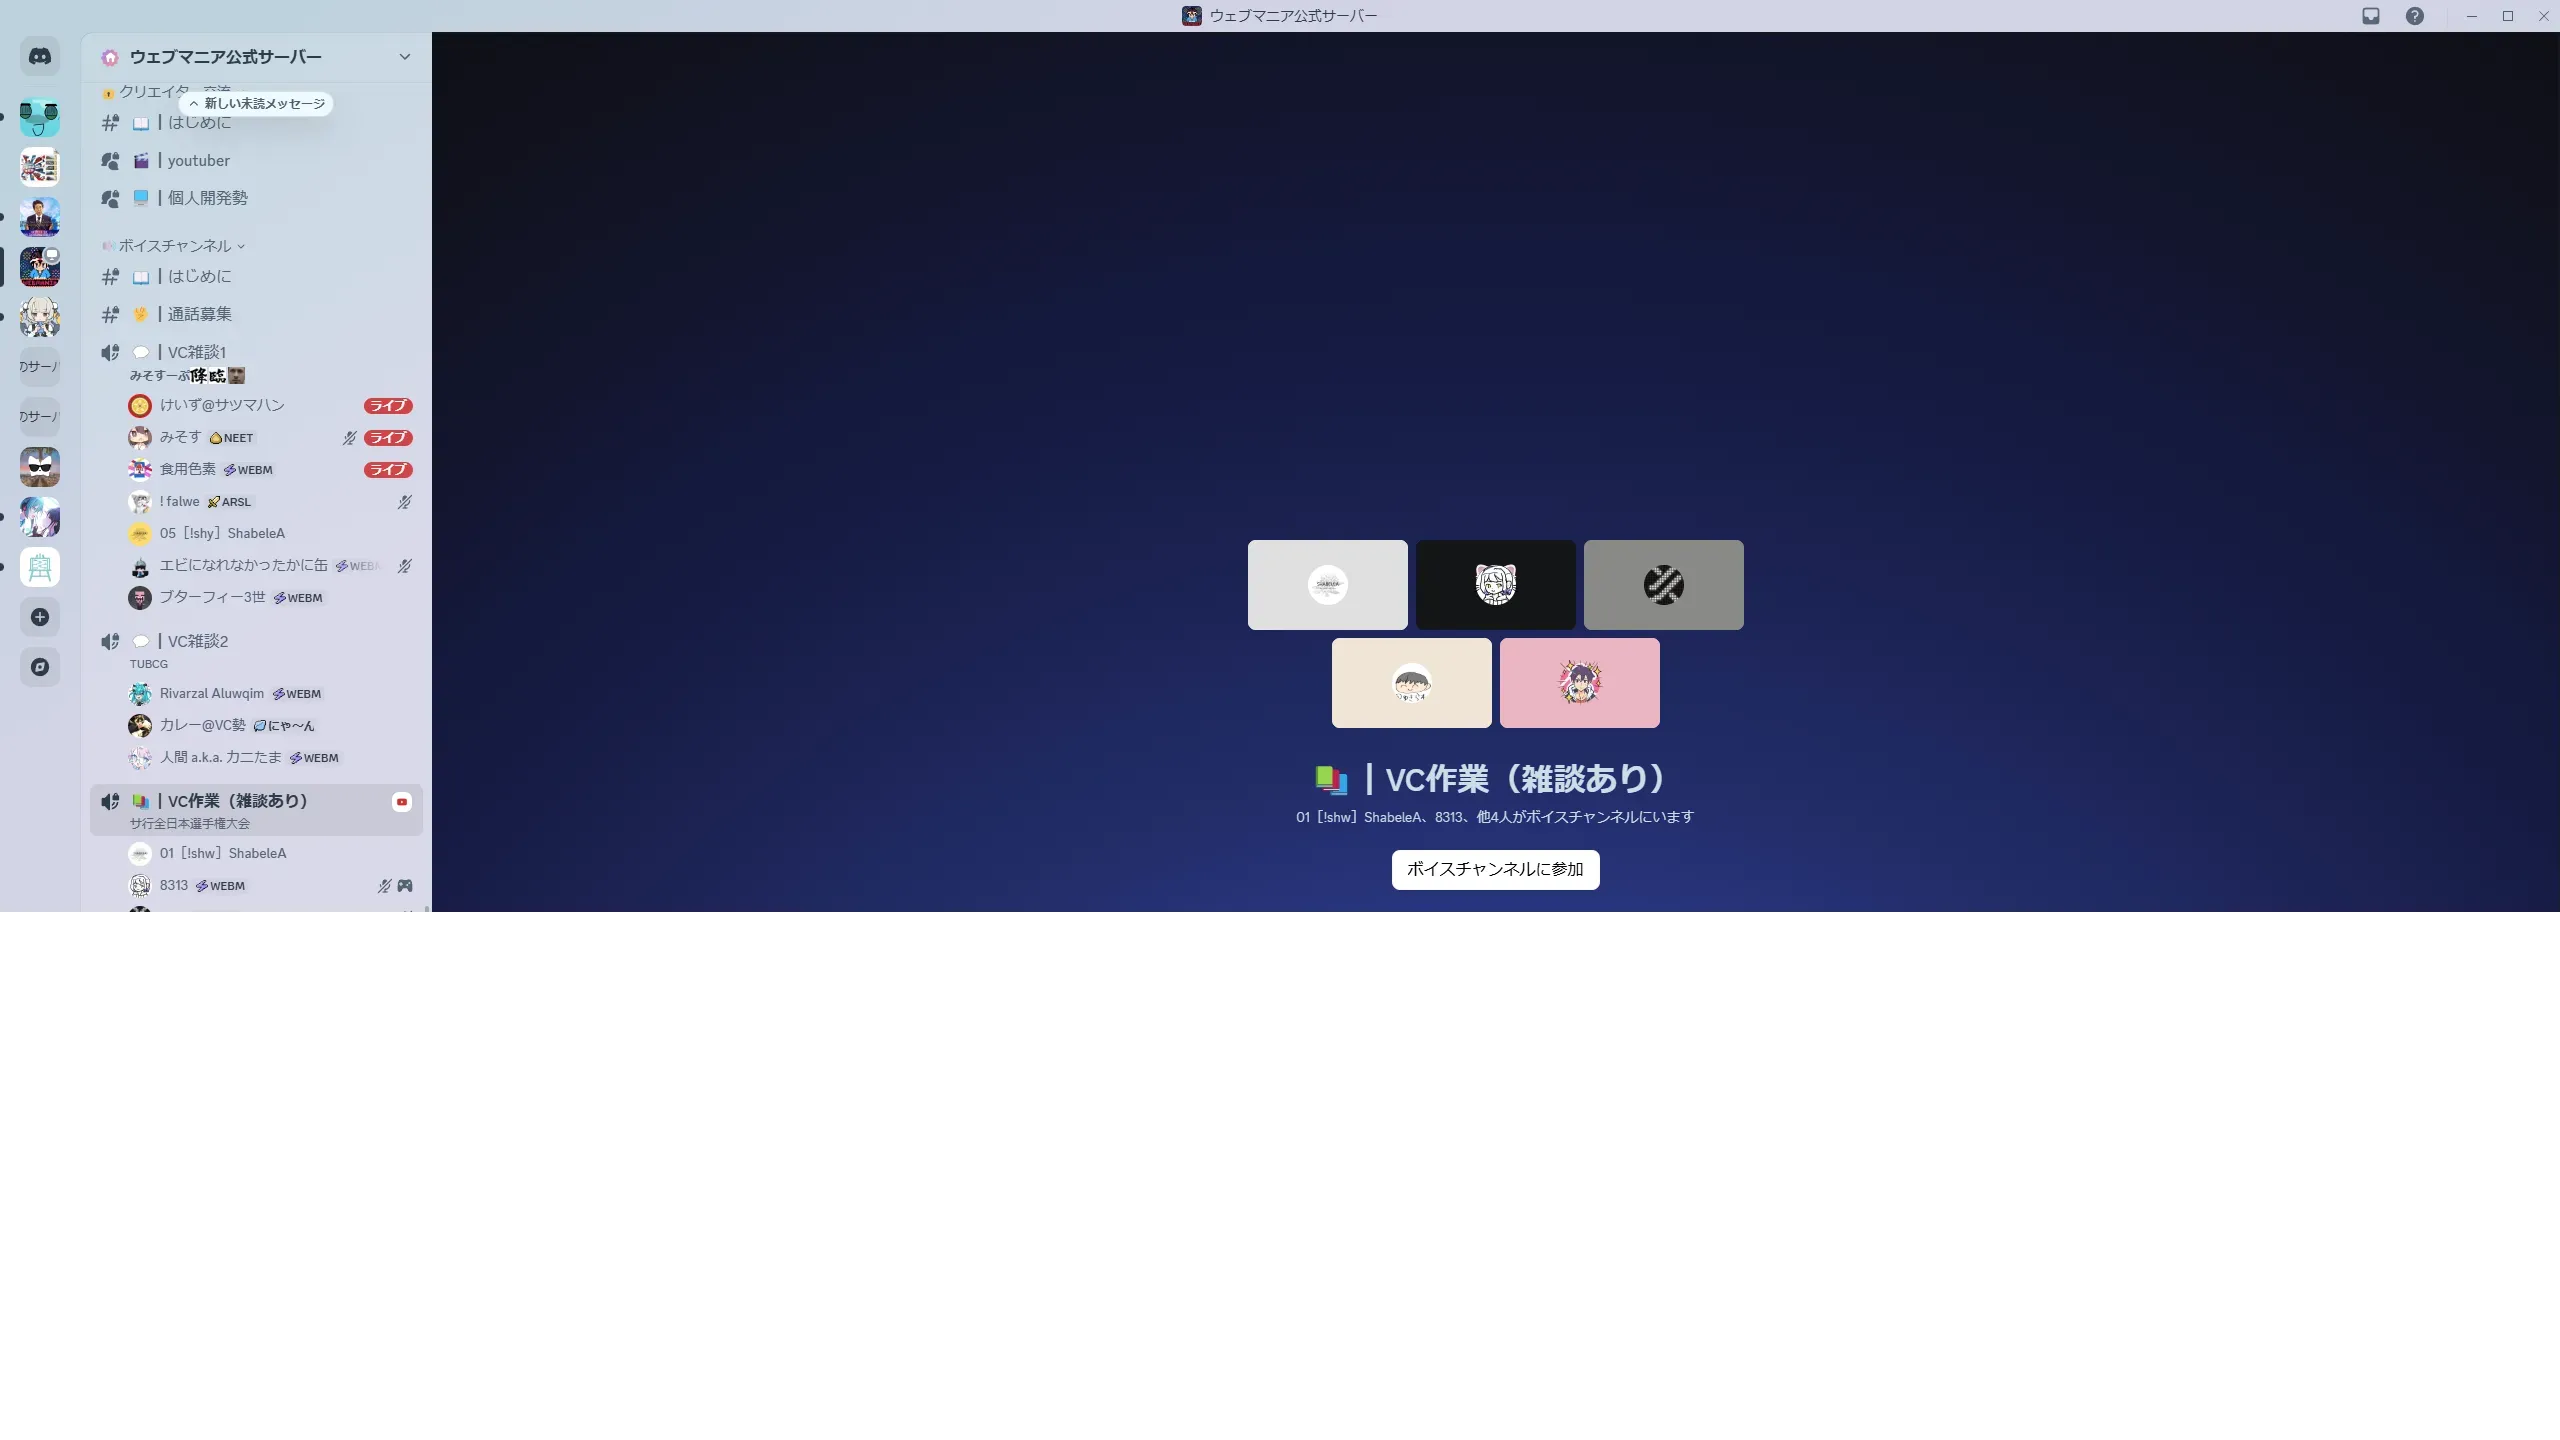The image size is (2560, 1440).
Task: Open the Inbox icon in title bar
Action: pyautogui.click(x=2371, y=16)
